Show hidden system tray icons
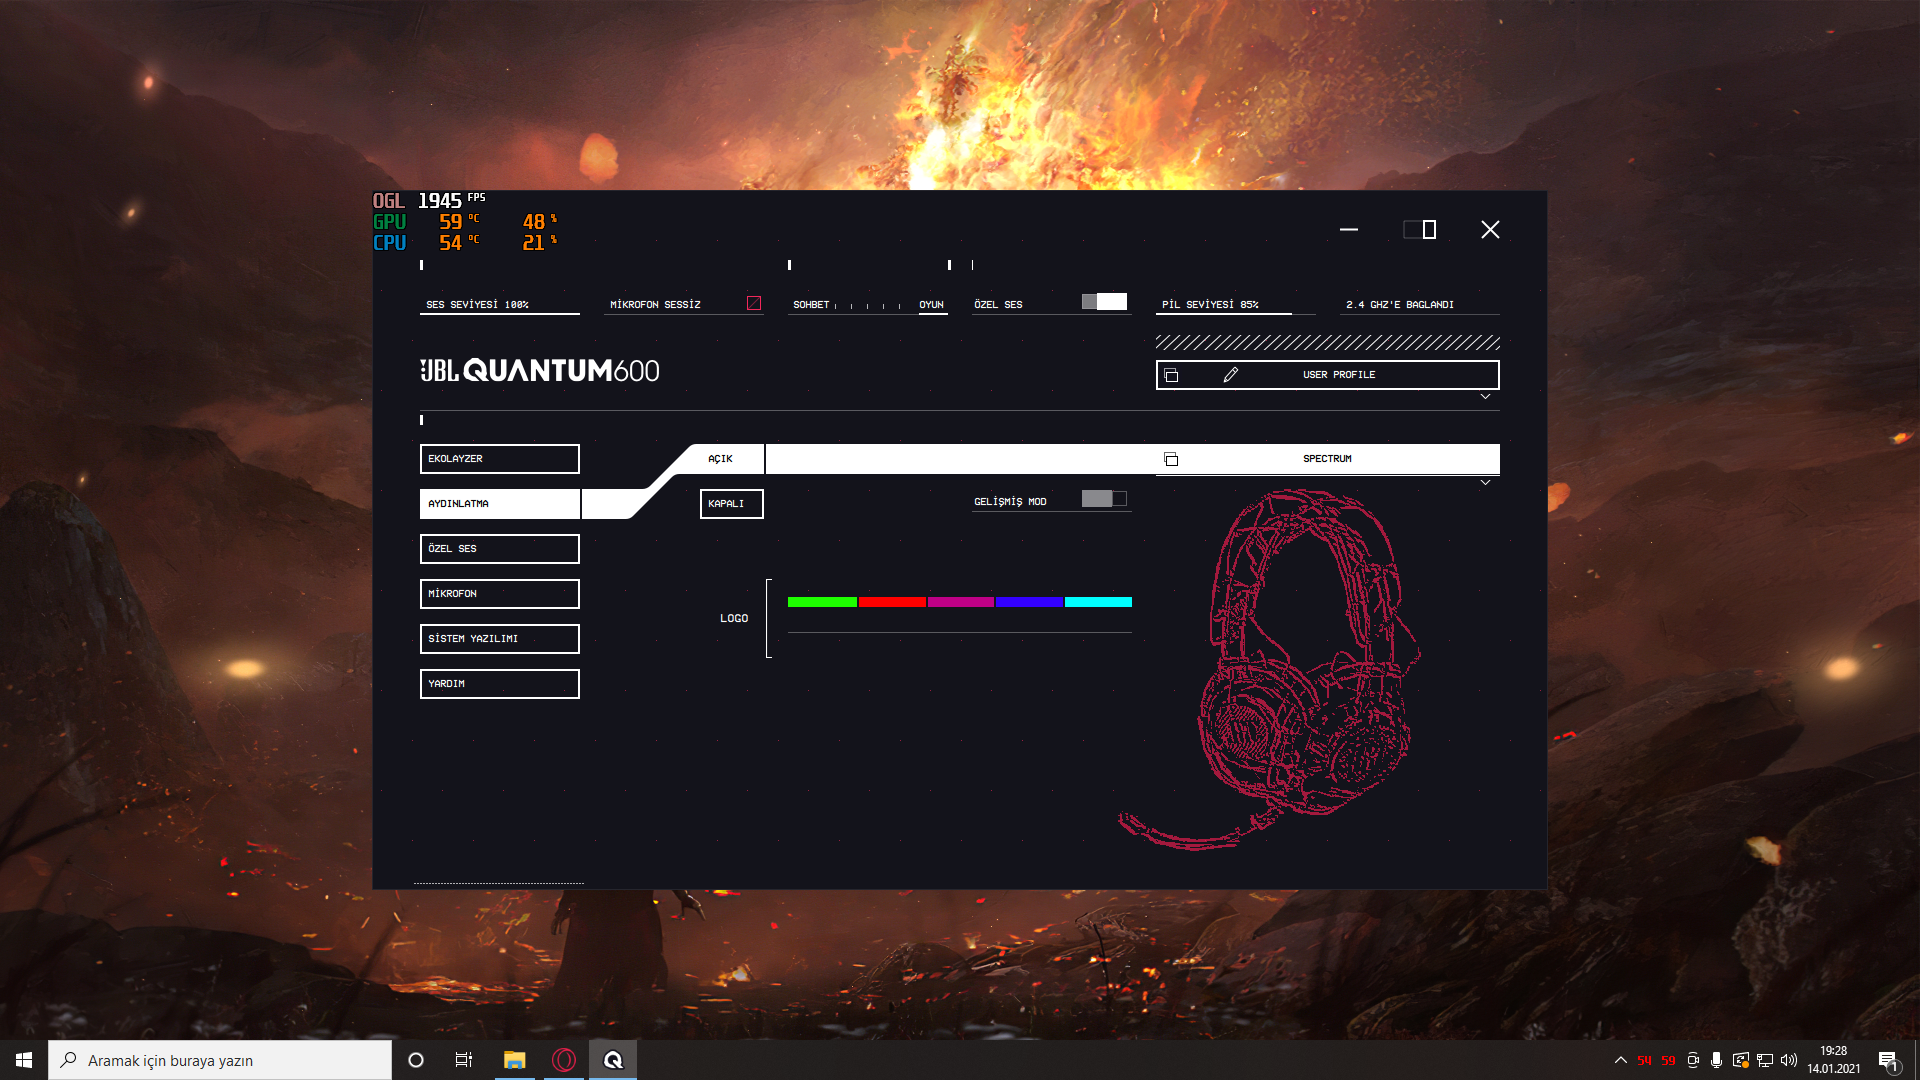Screen dimensions: 1920x1080 [1620, 1060]
